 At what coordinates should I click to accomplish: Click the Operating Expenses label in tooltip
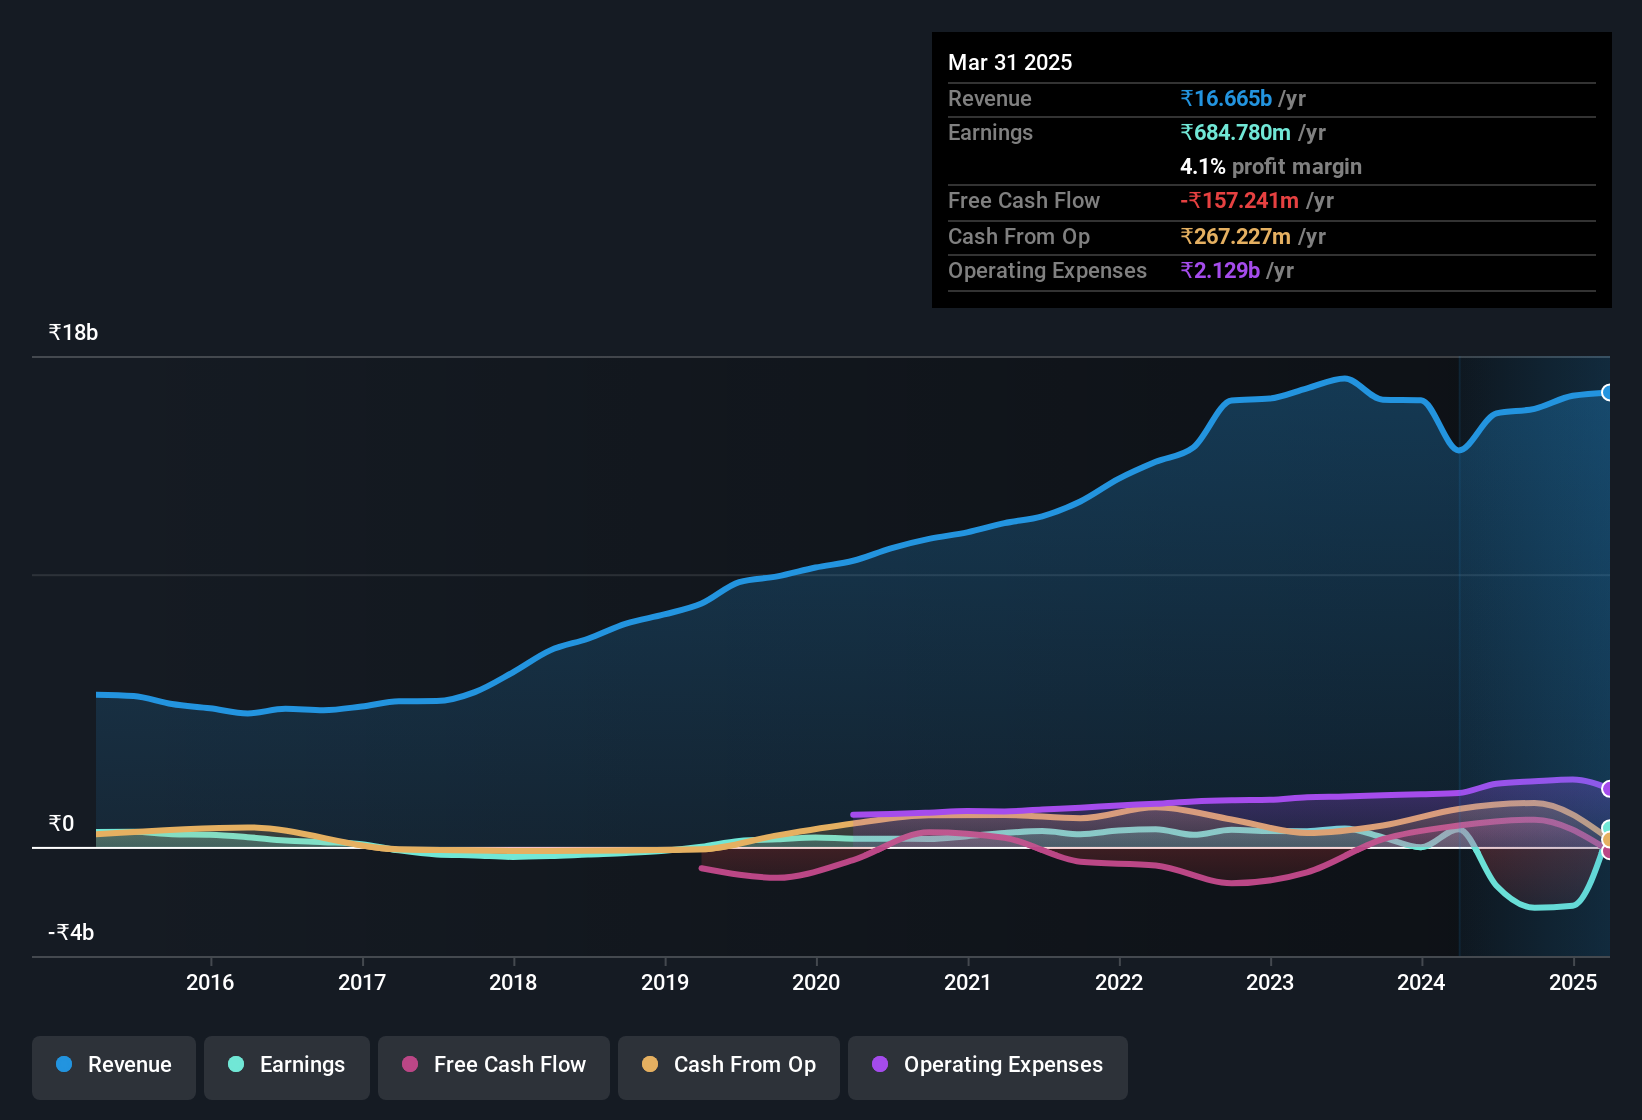click(1047, 270)
